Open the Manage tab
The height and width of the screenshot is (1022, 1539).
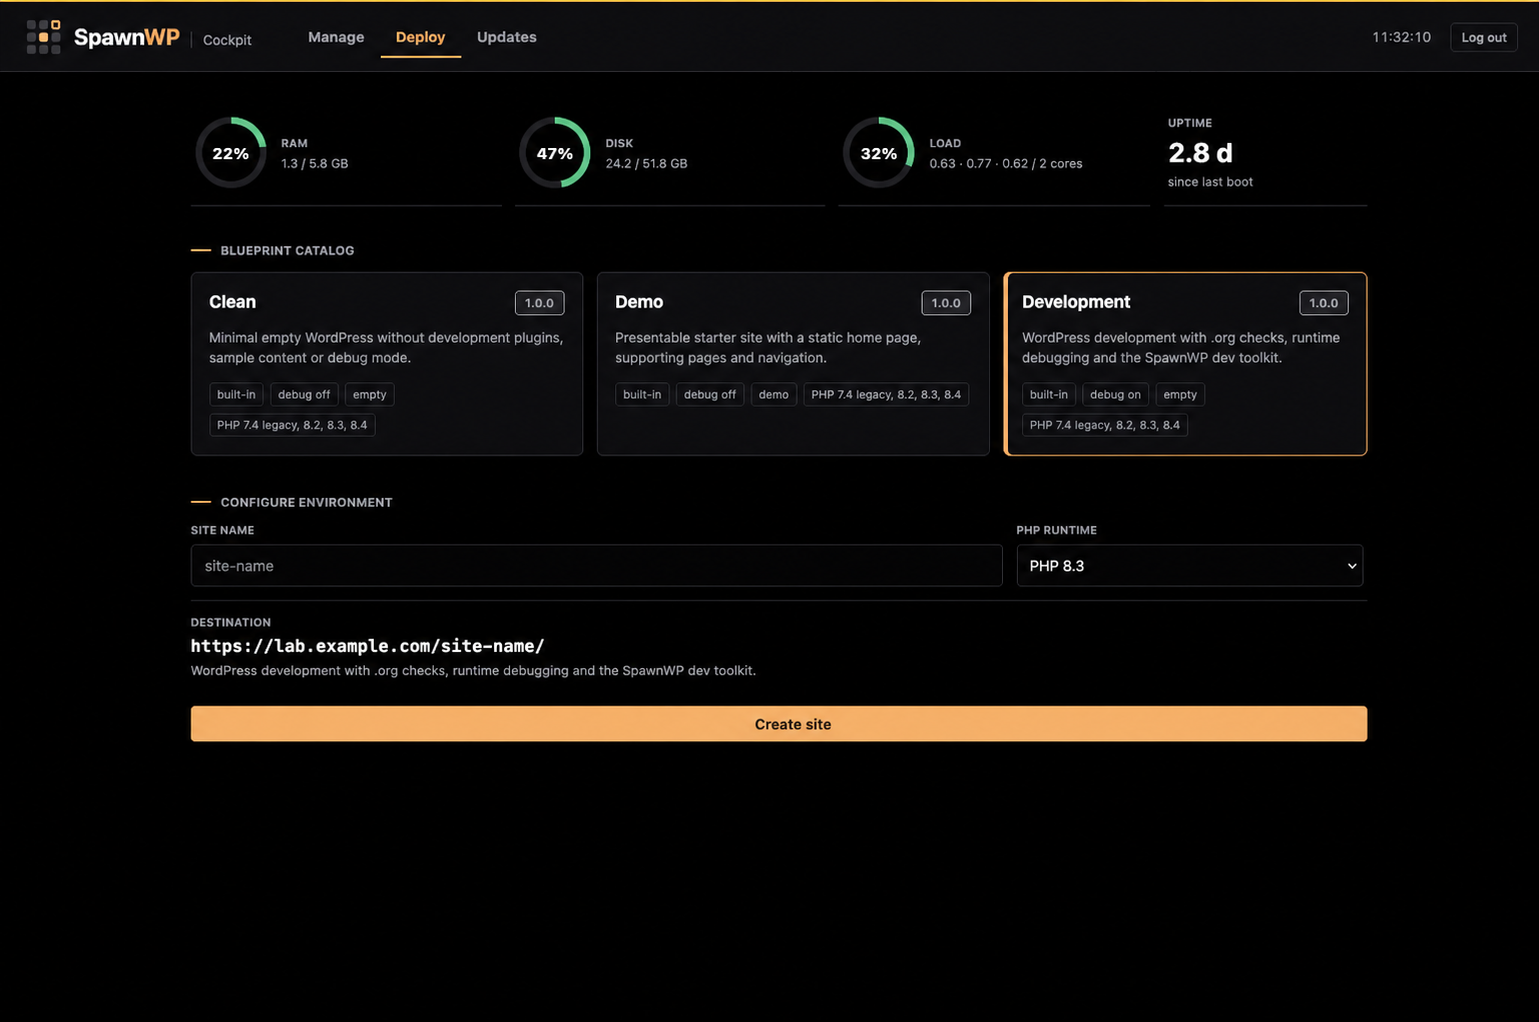coord(336,37)
